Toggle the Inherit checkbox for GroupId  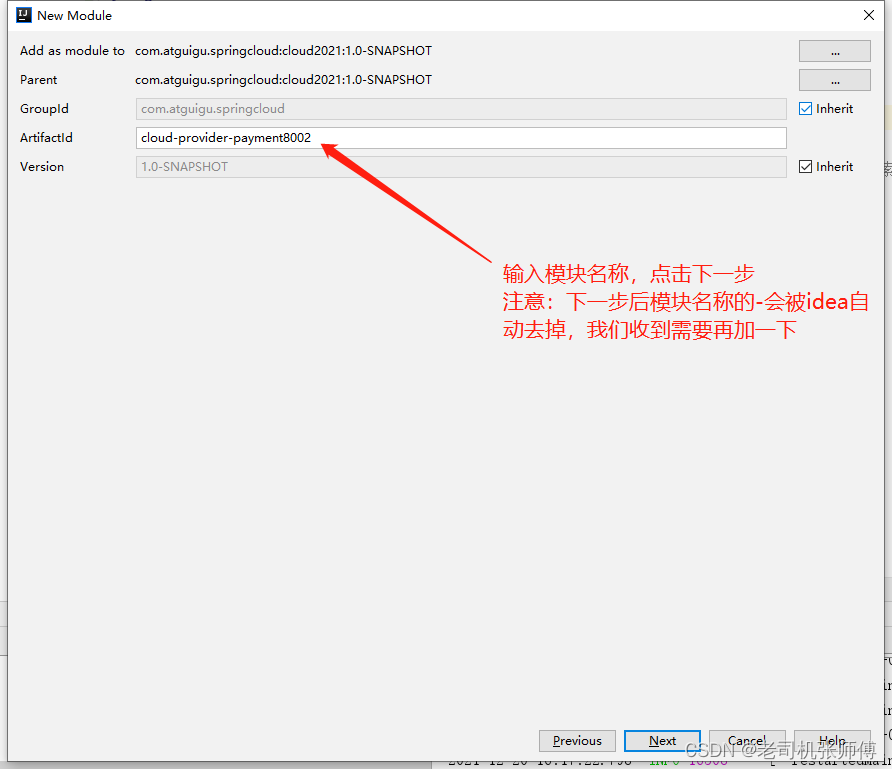pyautogui.click(x=806, y=109)
